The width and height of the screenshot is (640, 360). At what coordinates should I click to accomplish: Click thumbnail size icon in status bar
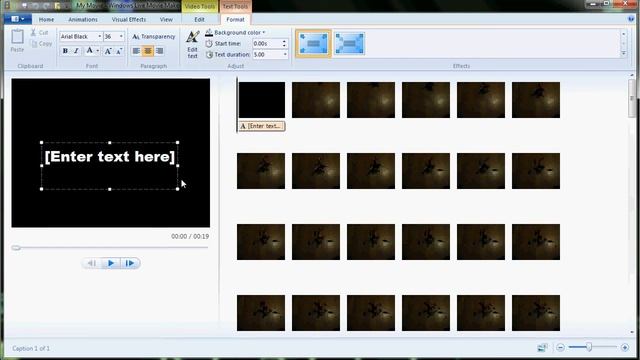[x=542, y=347]
